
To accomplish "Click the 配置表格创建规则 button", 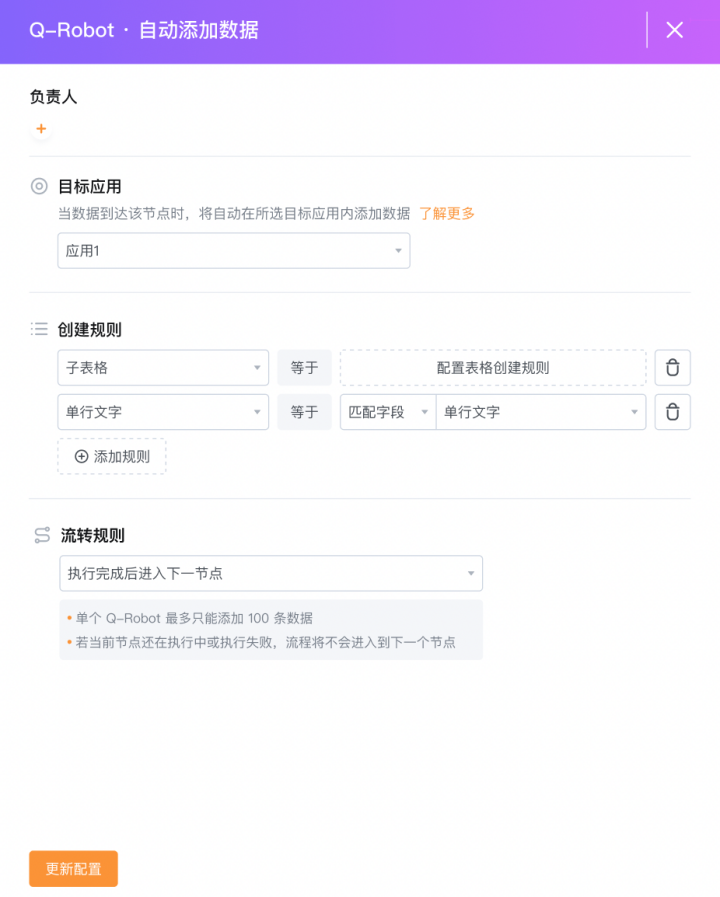I will coord(493,367).
